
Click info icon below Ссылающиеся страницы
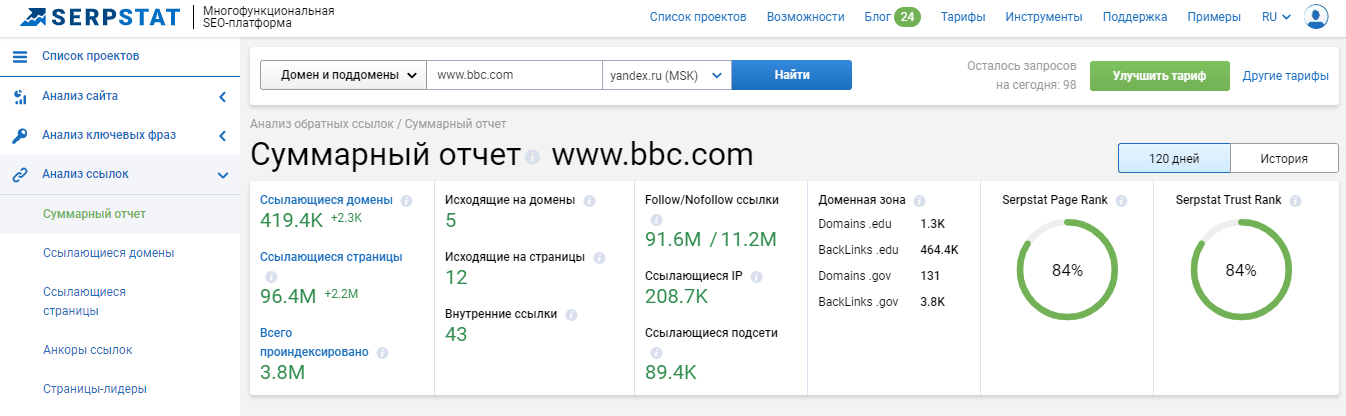pos(270,277)
